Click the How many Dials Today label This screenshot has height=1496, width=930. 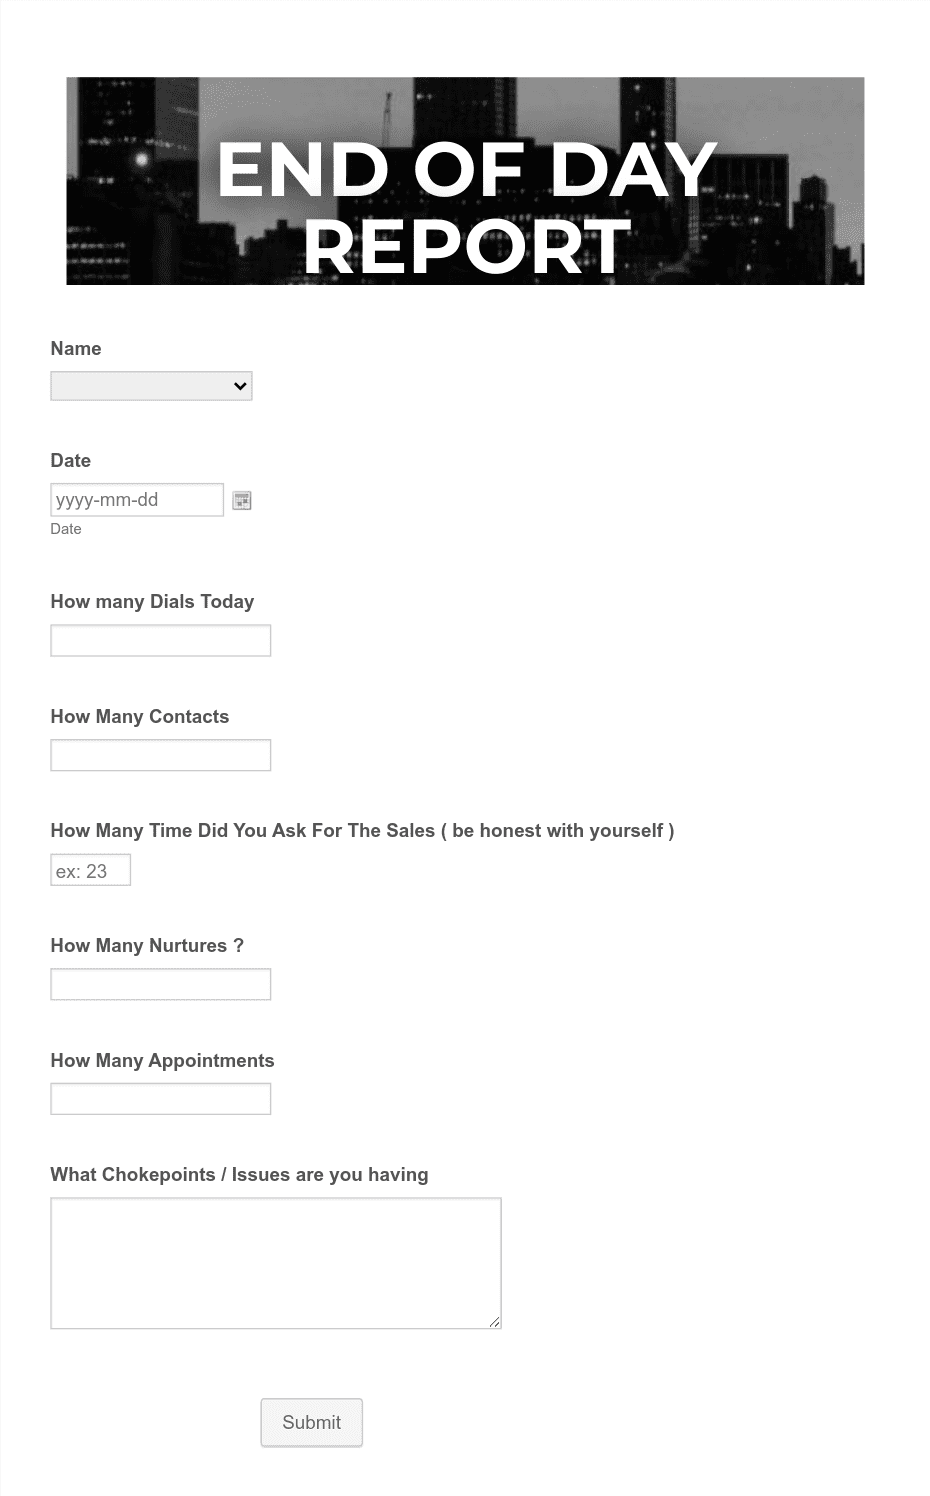coord(152,601)
